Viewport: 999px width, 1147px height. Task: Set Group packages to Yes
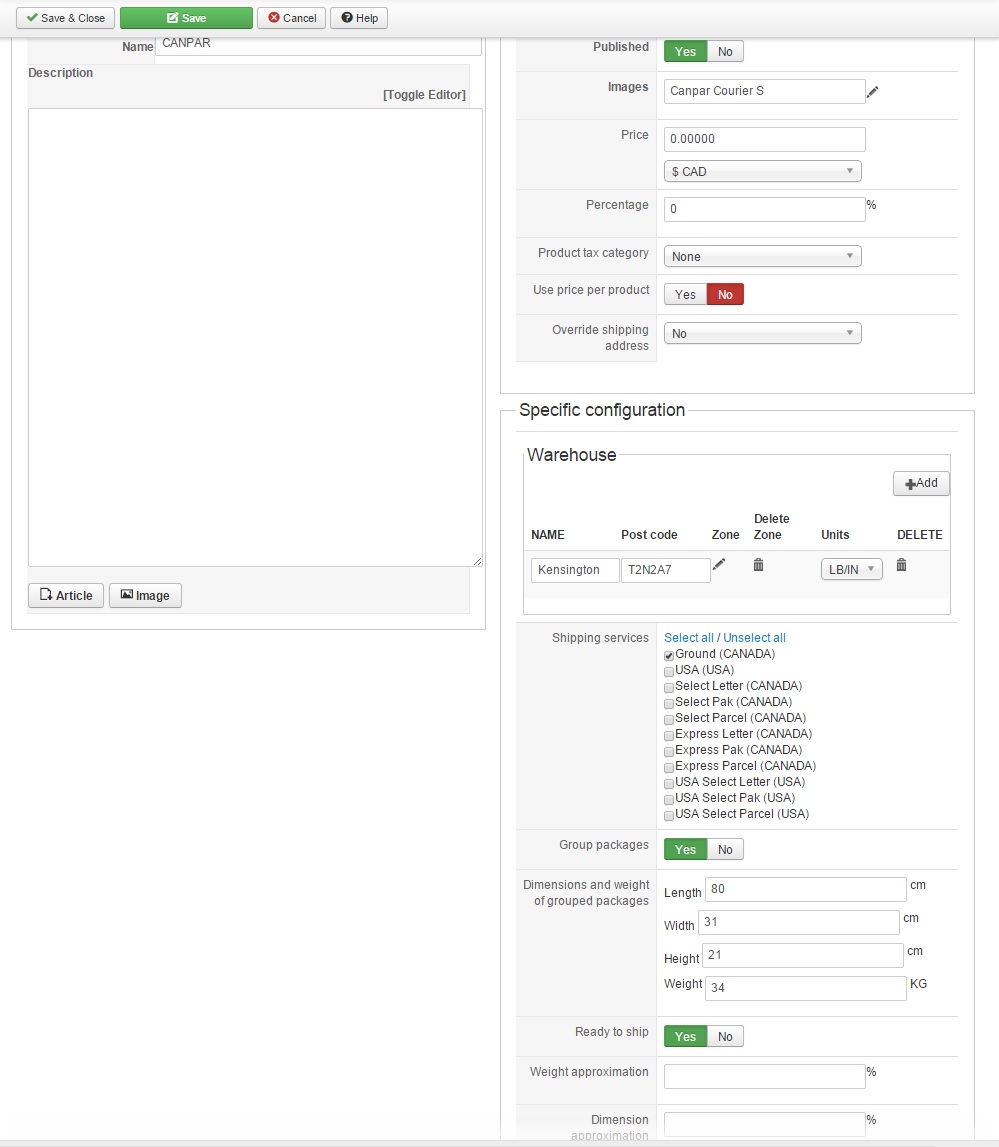tap(685, 850)
